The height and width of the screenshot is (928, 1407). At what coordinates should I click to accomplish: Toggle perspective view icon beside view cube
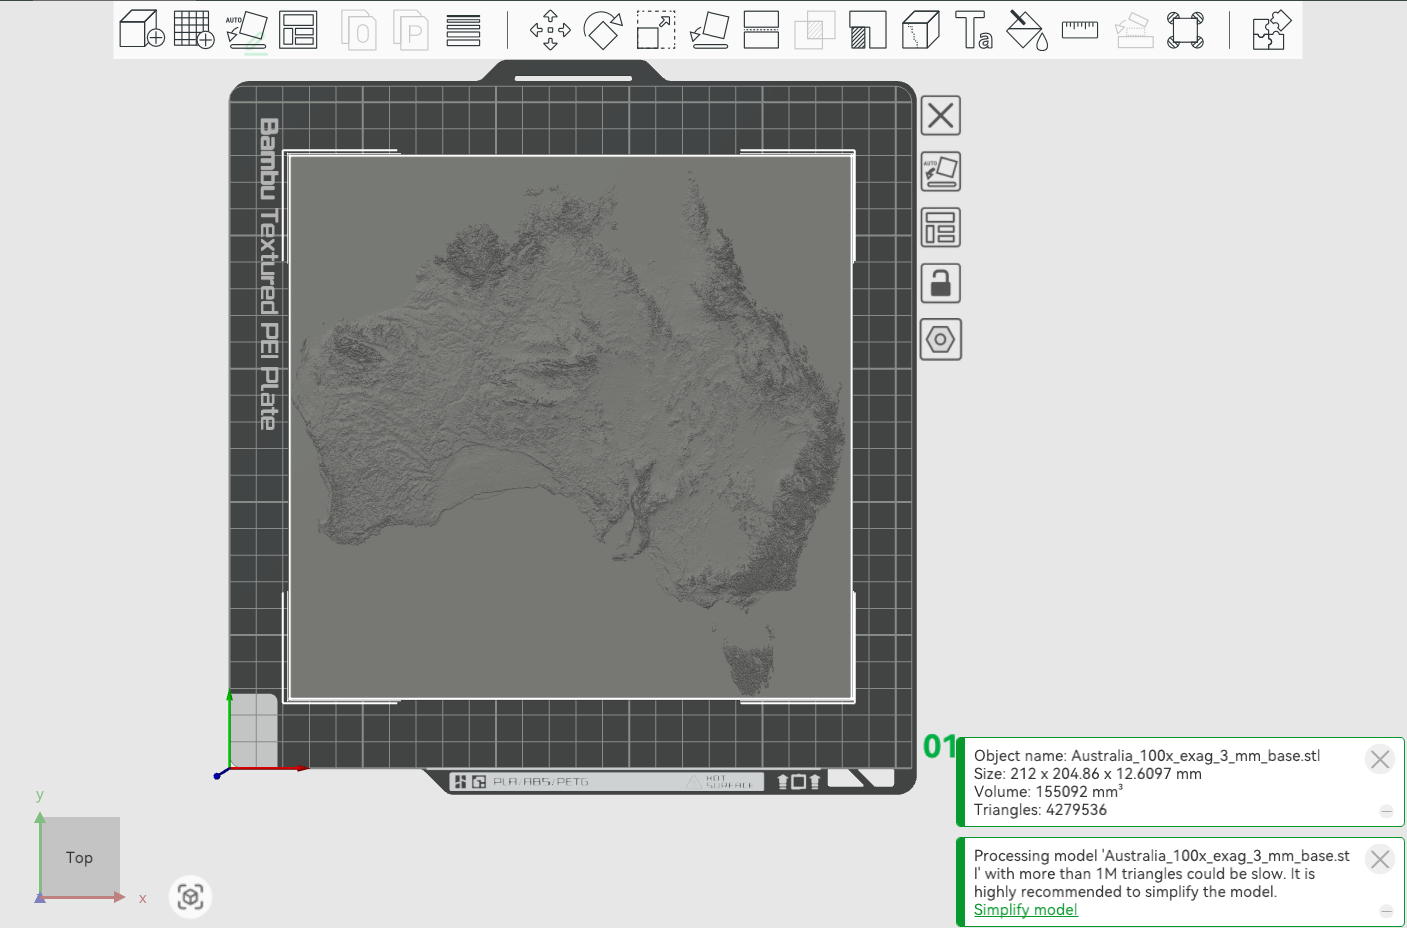click(190, 896)
